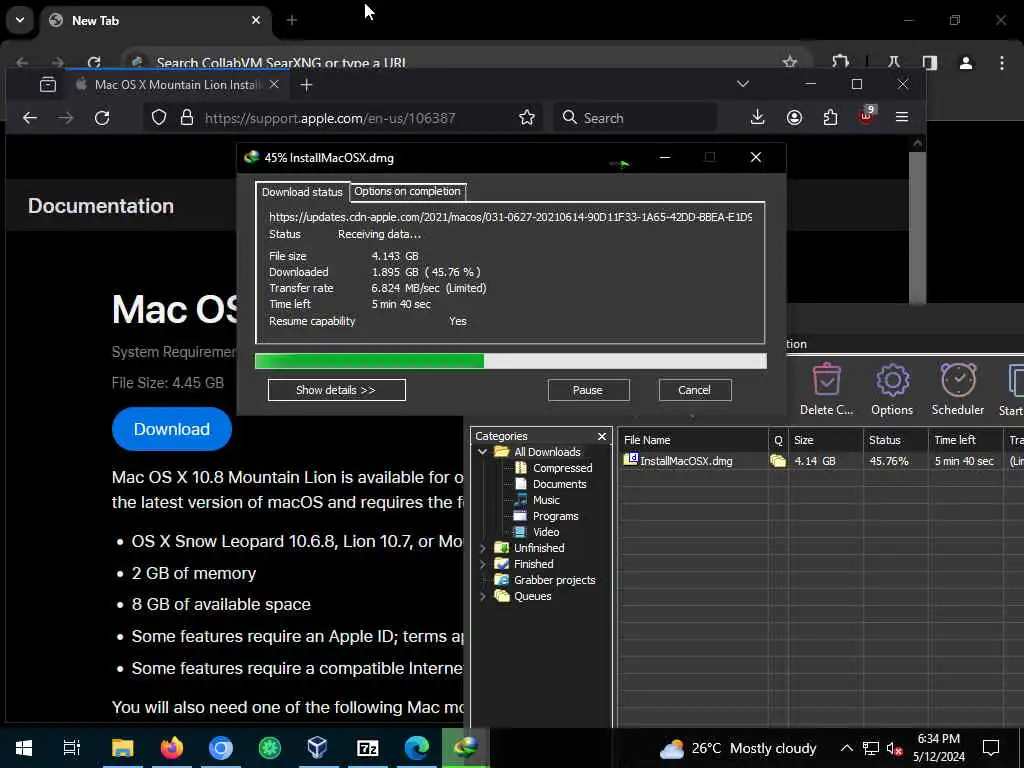
Task: Open Firefox downloads panel arrow icon
Action: 758,118
